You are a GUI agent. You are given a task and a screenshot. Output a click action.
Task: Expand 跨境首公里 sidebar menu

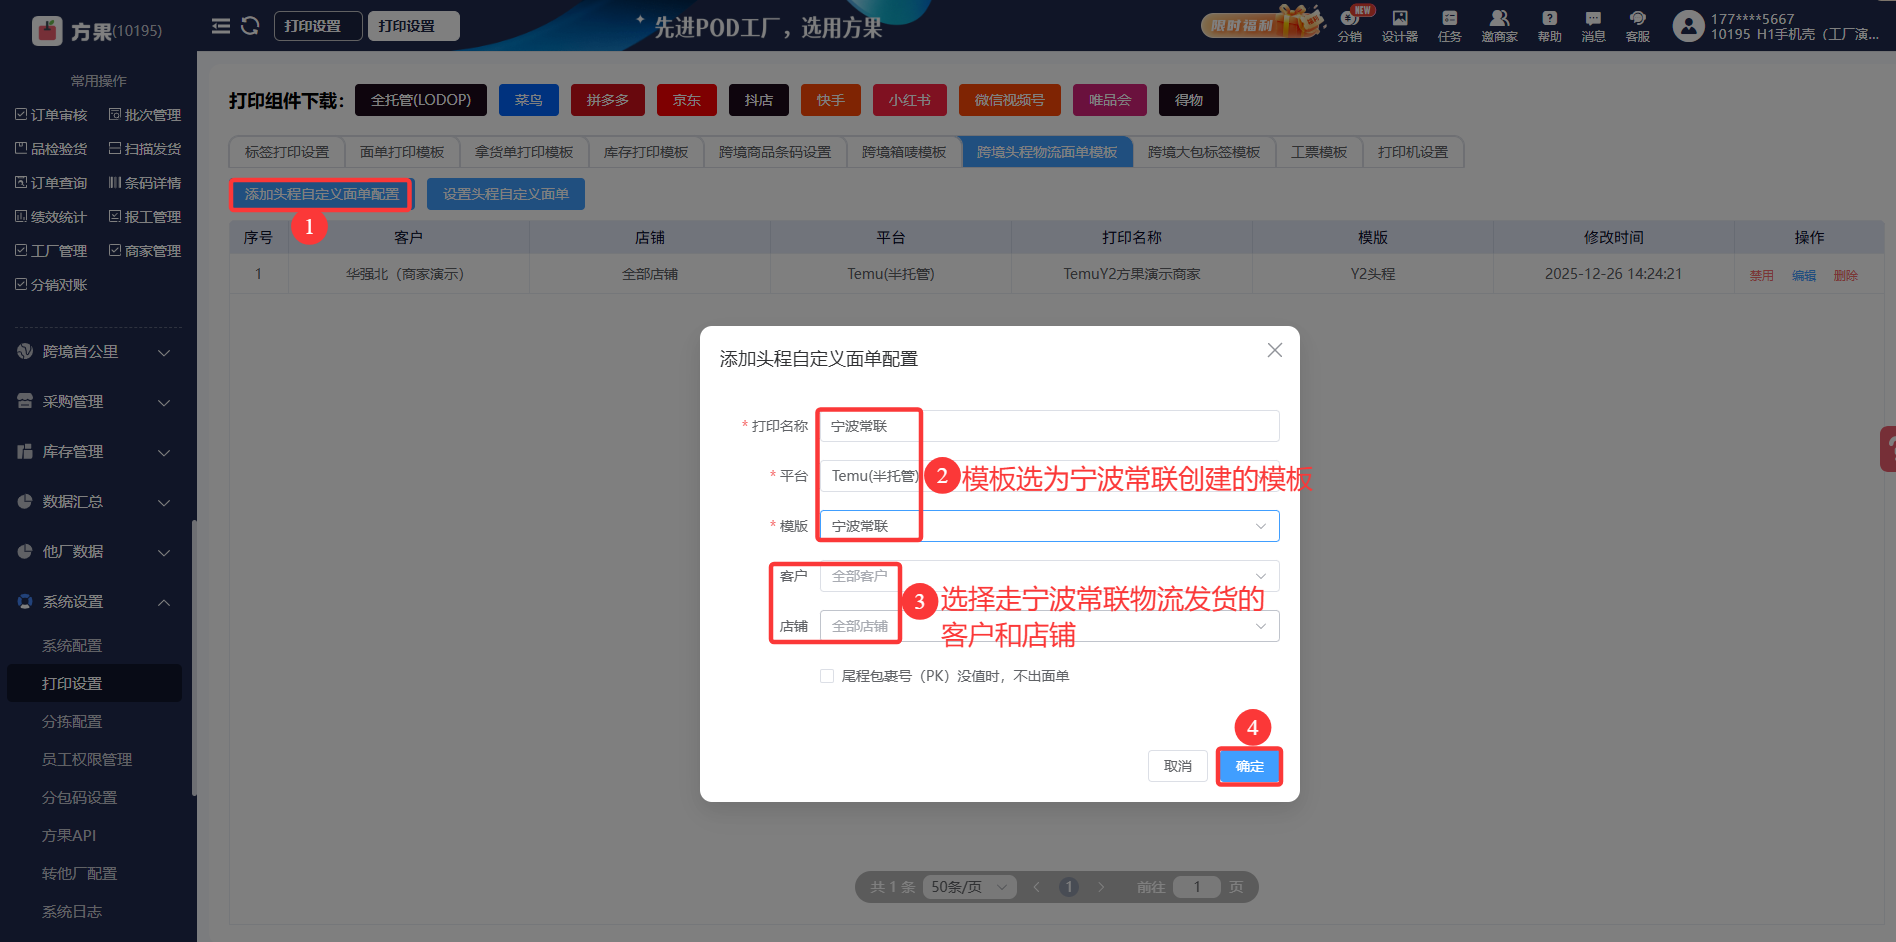tap(95, 352)
